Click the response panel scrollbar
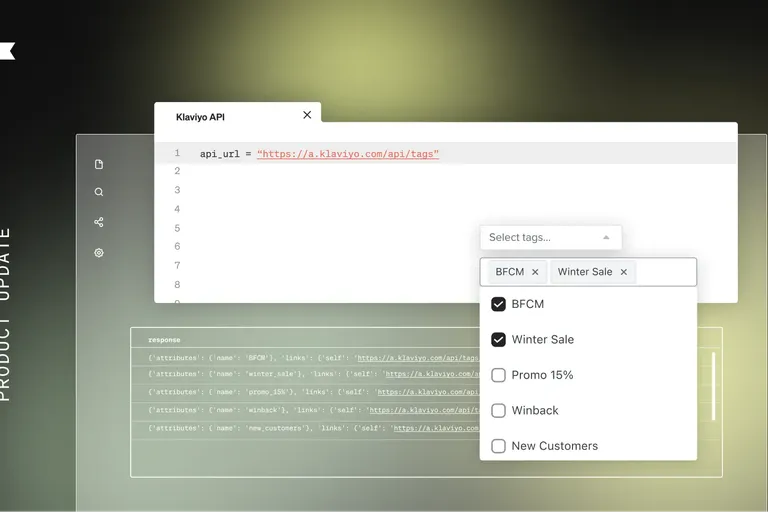 click(714, 386)
